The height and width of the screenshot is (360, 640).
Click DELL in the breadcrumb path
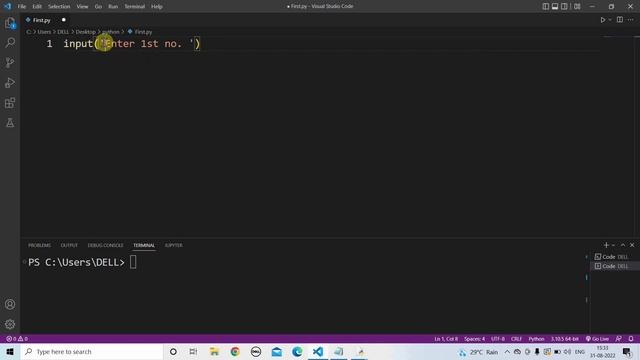click(63, 32)
